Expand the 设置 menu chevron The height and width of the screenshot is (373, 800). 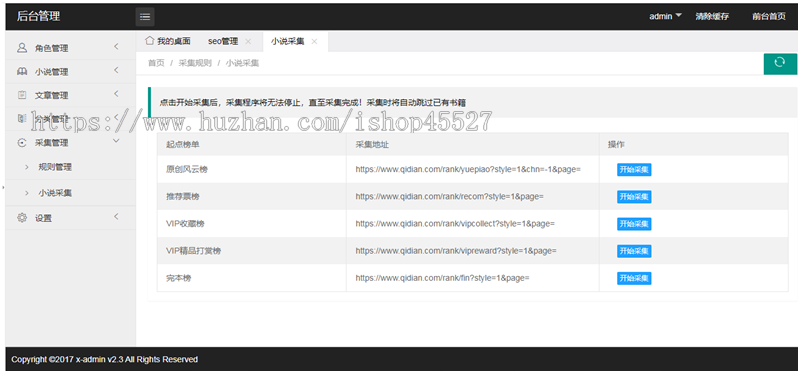(116, 217)
